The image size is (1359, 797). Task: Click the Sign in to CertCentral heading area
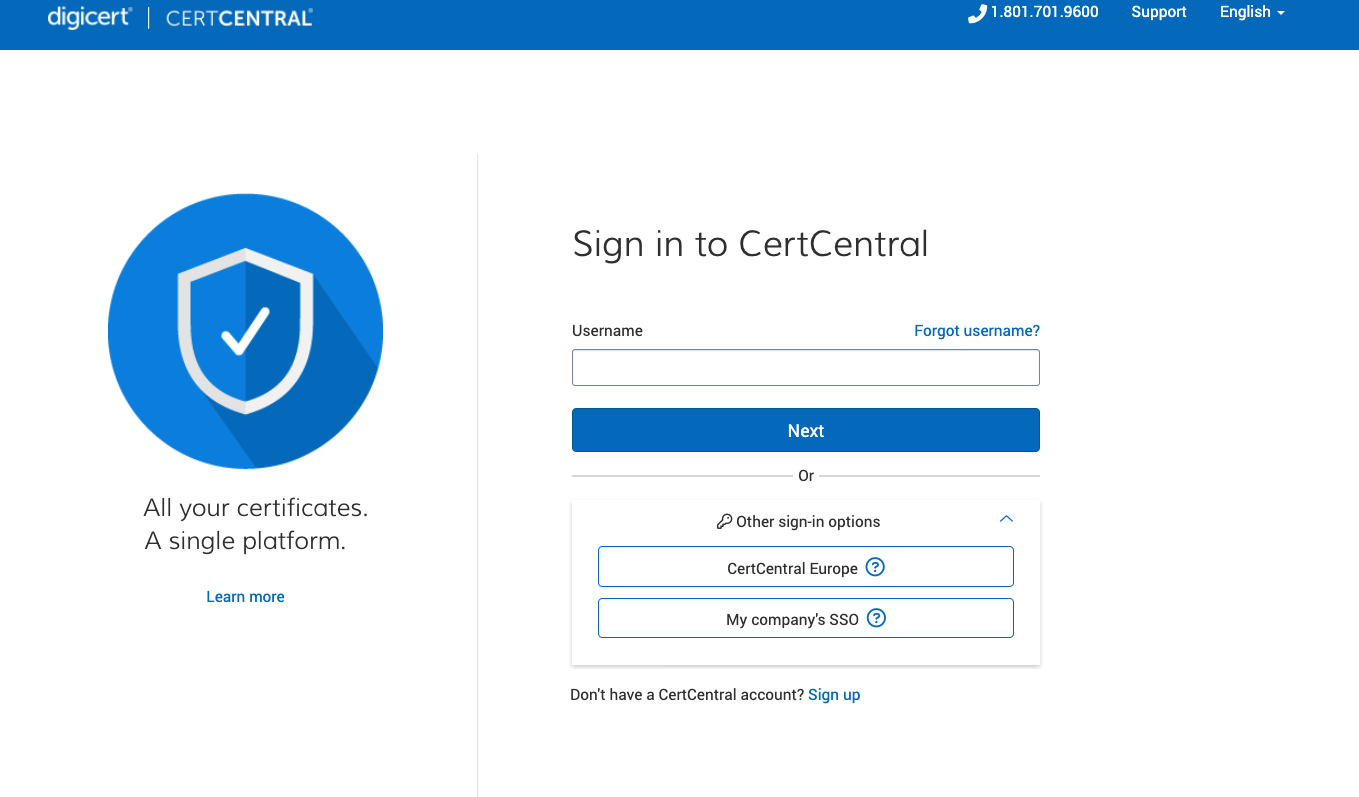pyautogui.click(x=750, y=243)
